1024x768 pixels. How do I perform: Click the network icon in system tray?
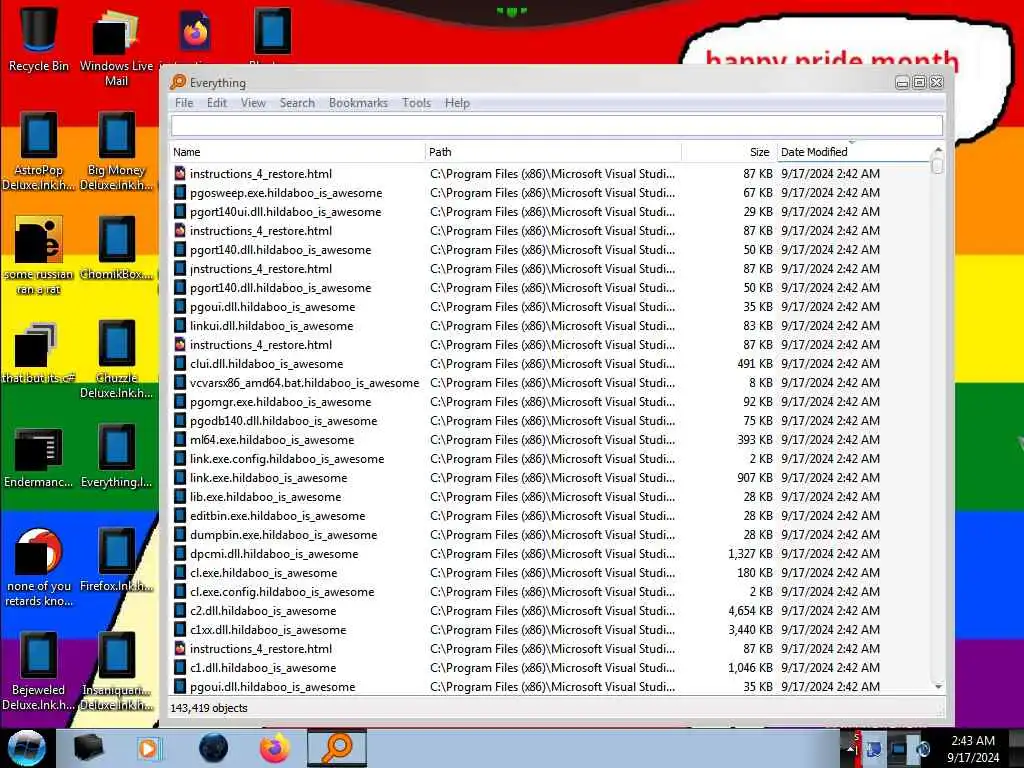tap(899, 750)
